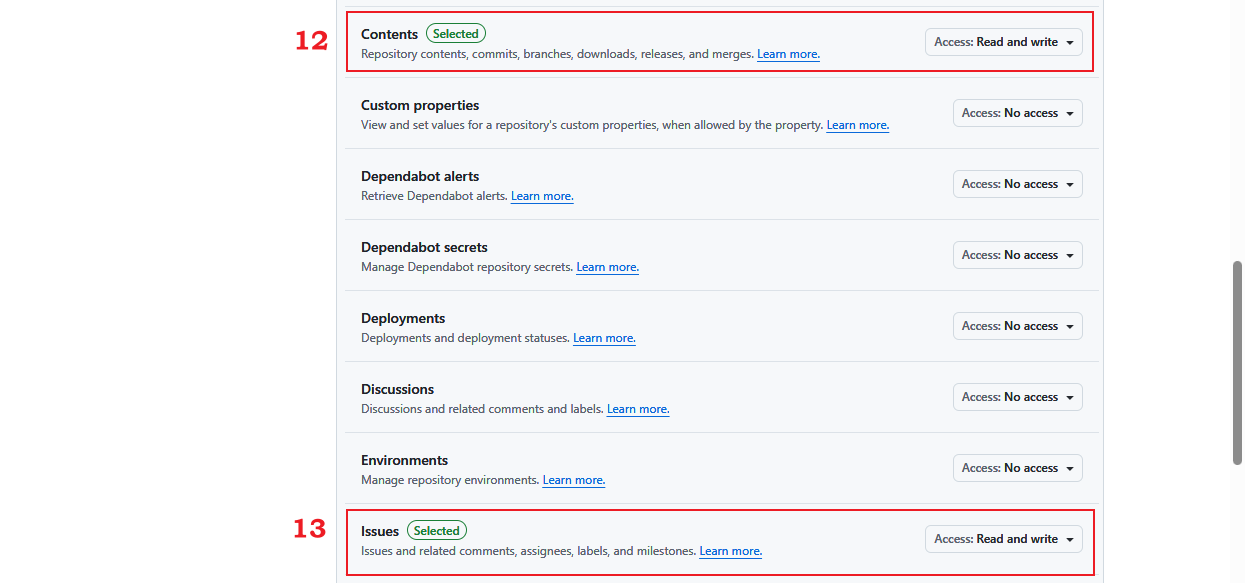Click Learn more link for Dependabot alerts
Screen dimensions: 1245x583
(x=542, y=196)
